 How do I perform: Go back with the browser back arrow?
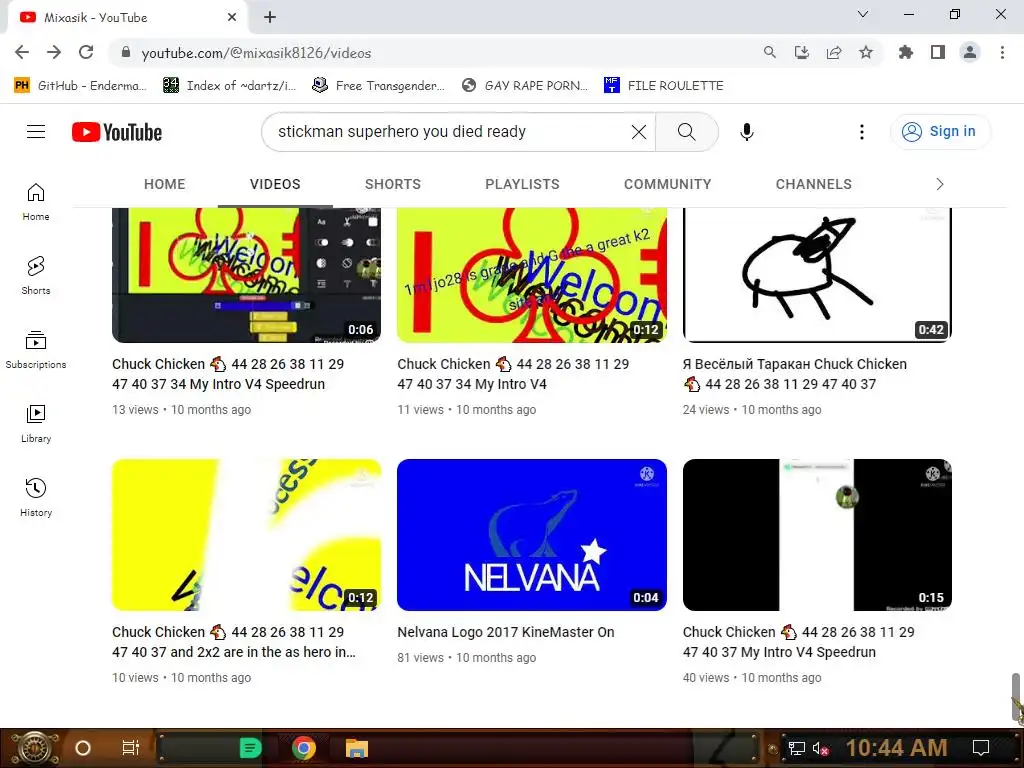(22, 52)
